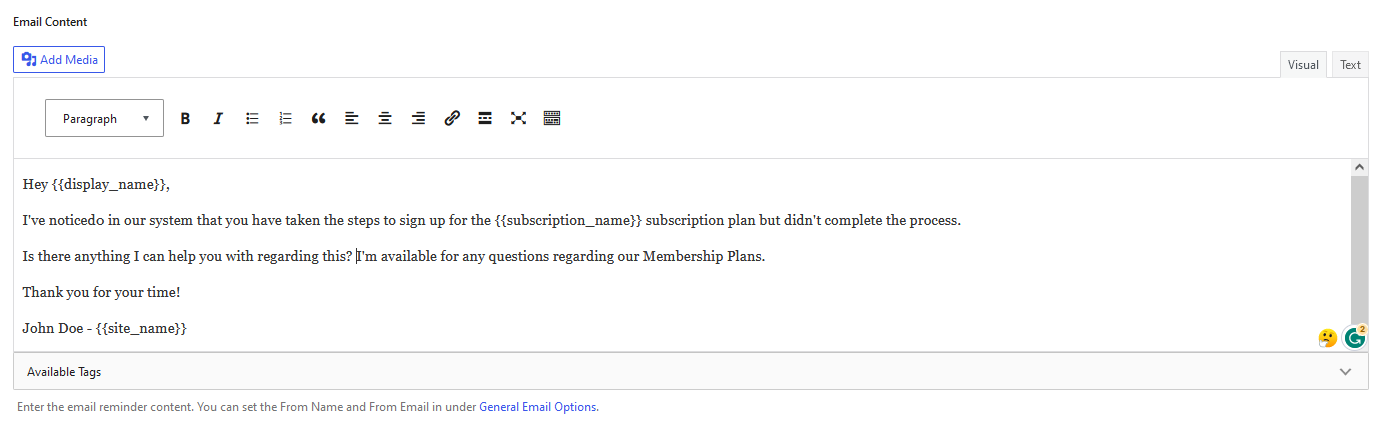This screenshot has width=1383, height=423.
Task: Open the Grammarly widget in editor
Action: (x=1355, y=337)
